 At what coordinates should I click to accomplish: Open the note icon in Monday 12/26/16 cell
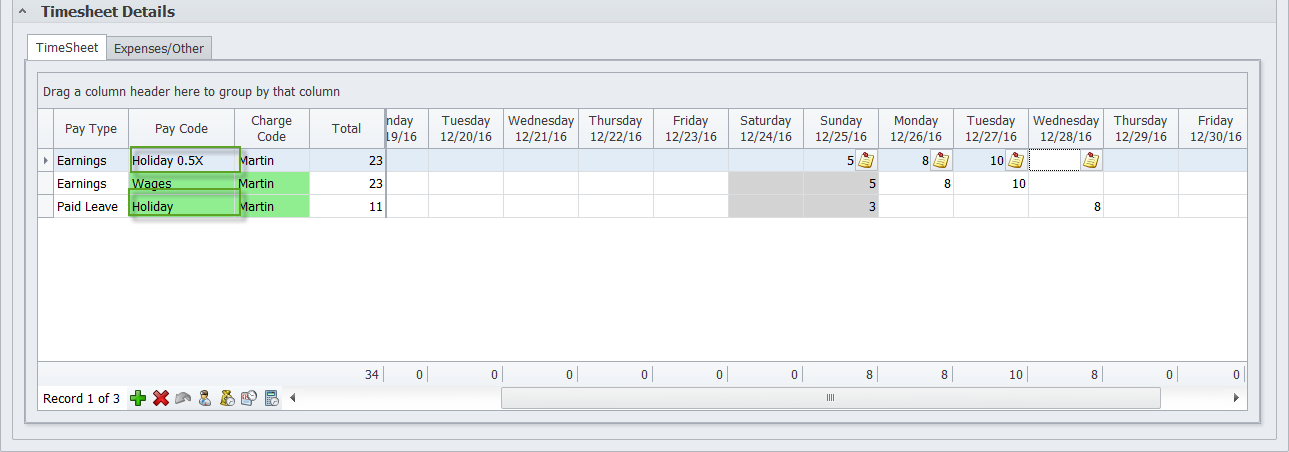(x=941, y=160)
